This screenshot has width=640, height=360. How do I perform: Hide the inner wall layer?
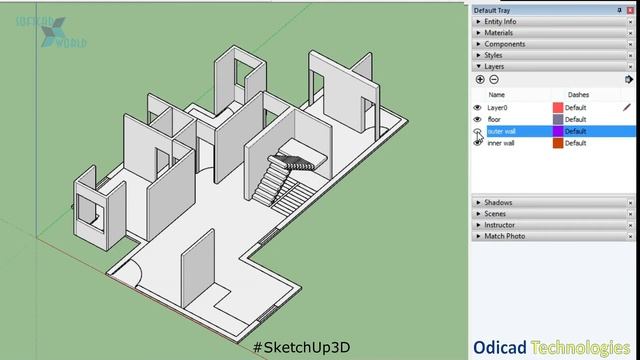click(x=477, y=143)
